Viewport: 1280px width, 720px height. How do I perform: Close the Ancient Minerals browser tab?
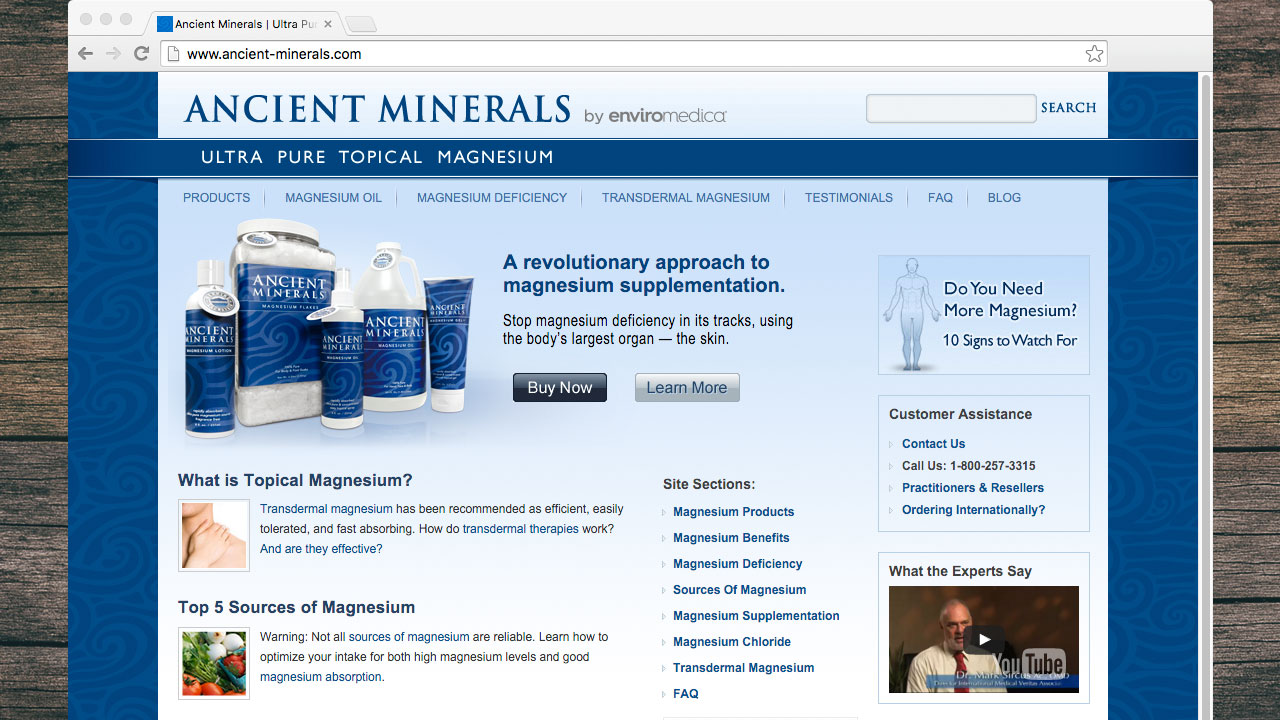pyautogui.click(x=328, y=24)
